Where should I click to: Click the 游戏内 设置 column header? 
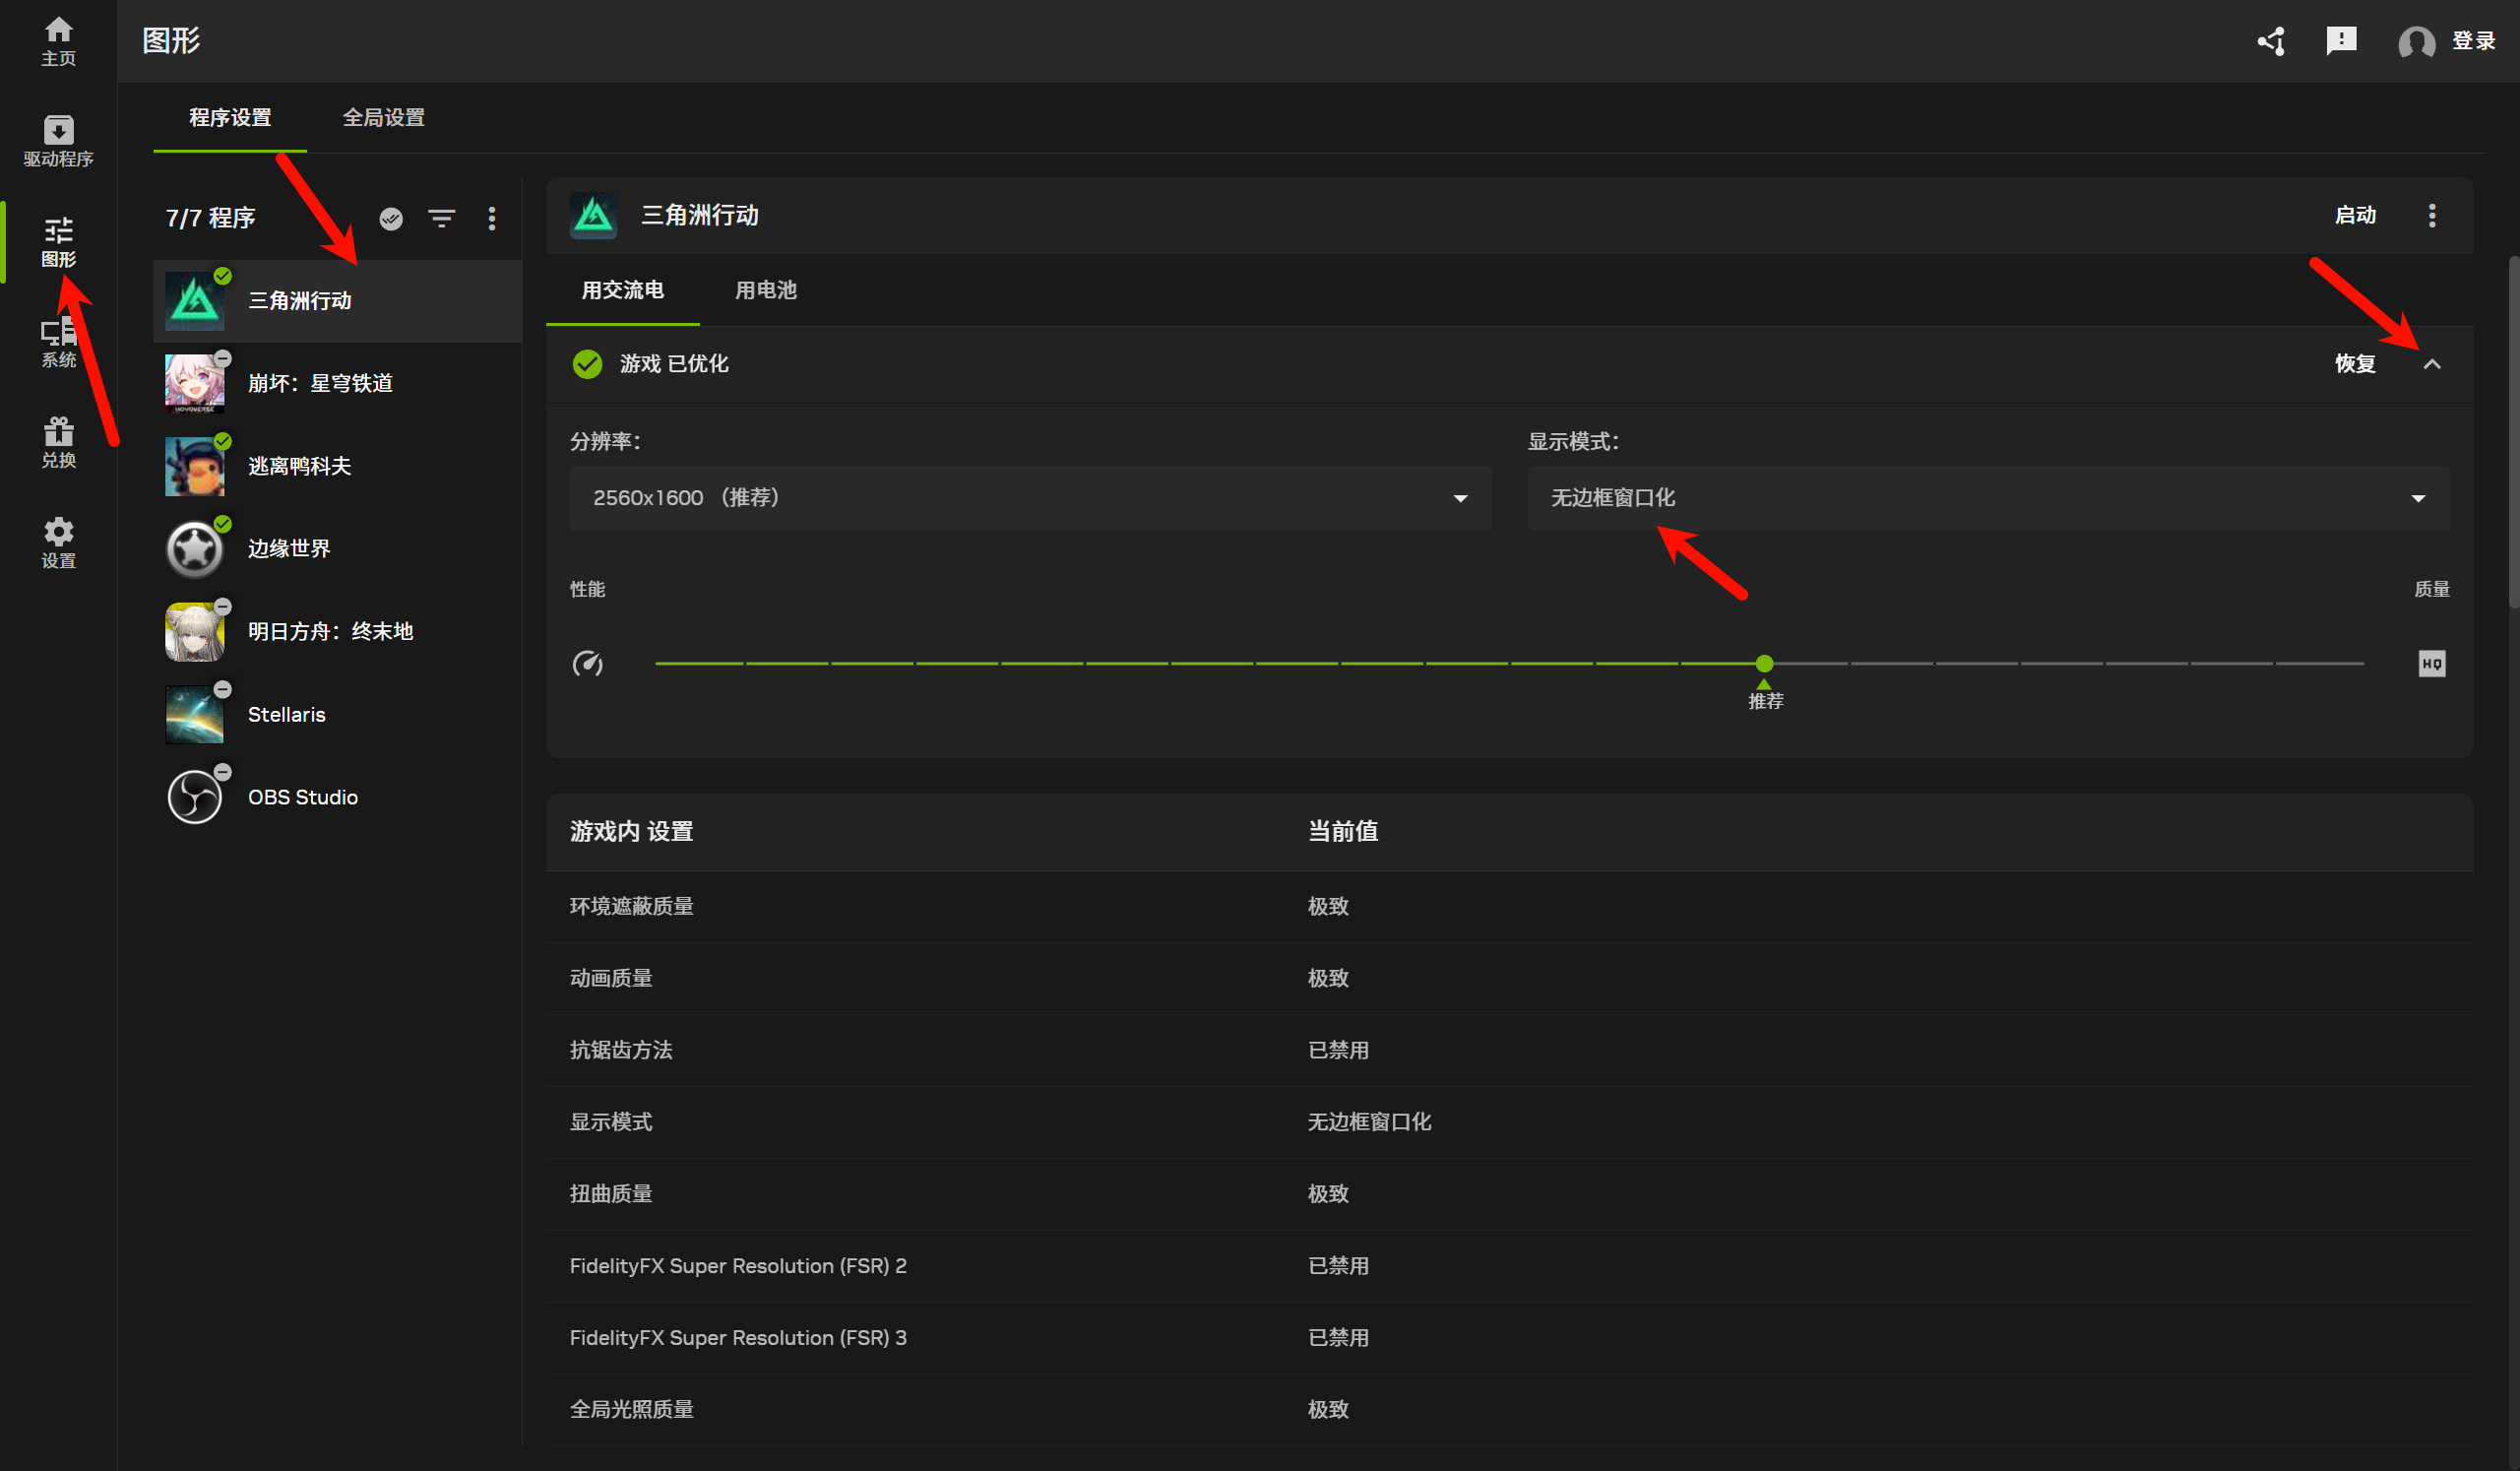(x=631, y=832)
